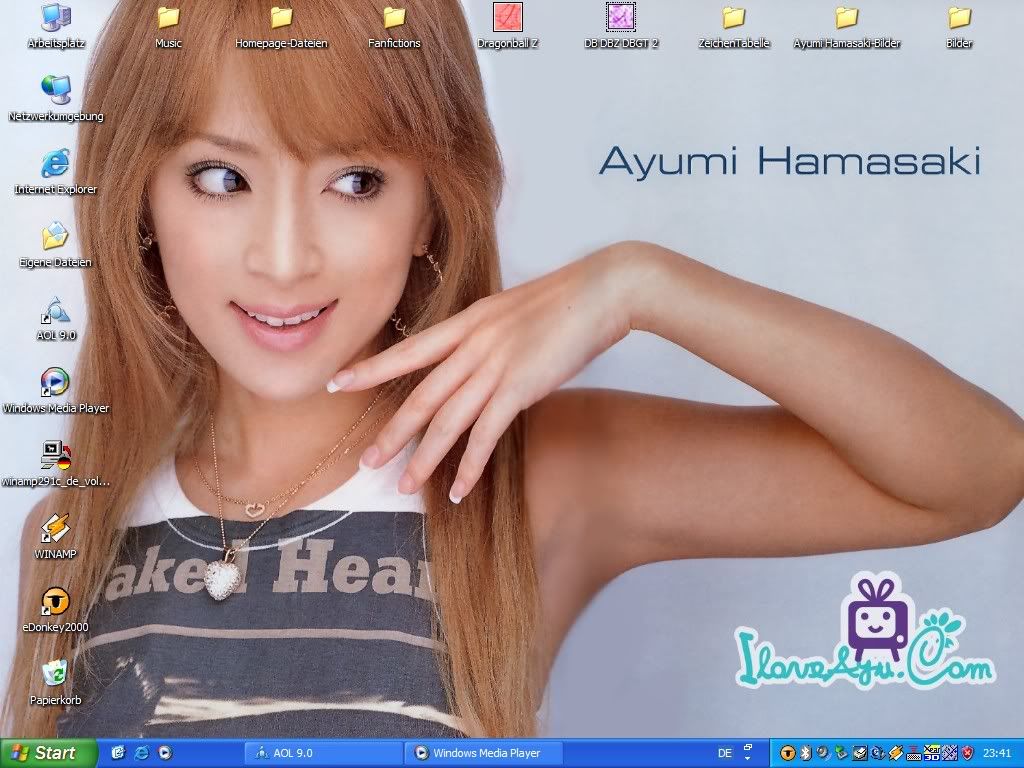
Task: Open the DE language bar indicator
Action: (x=725, y=753)
